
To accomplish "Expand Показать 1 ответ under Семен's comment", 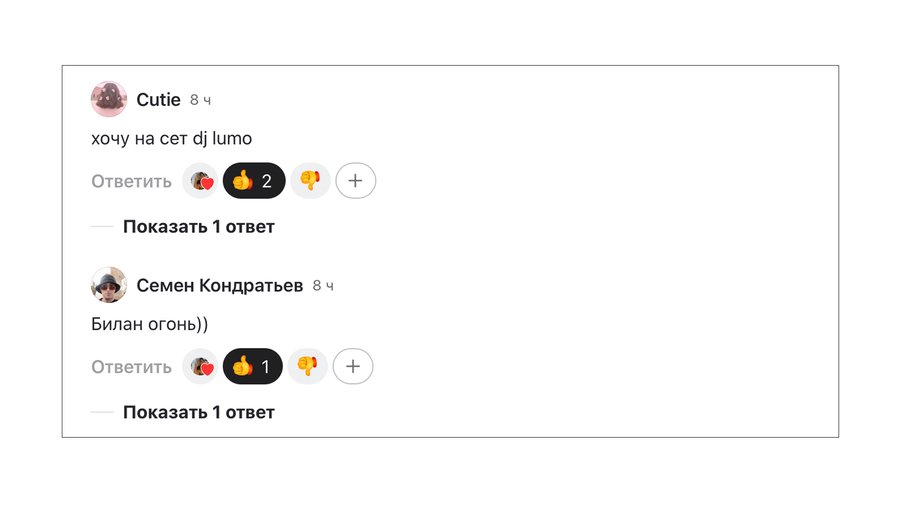I will click(x=198, y=412).
